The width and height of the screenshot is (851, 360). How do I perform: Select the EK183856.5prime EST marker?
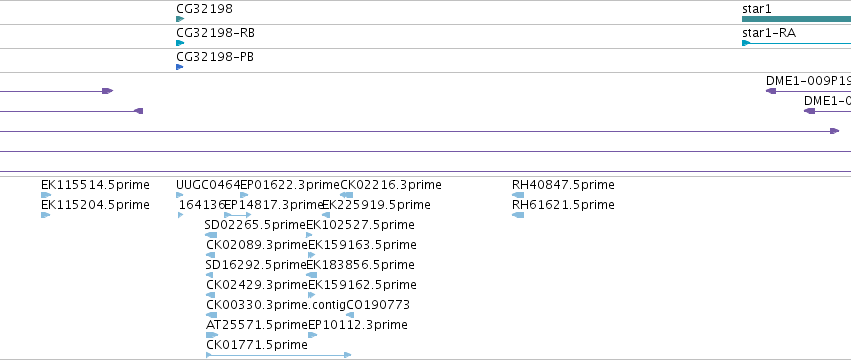tap(312, 275)
